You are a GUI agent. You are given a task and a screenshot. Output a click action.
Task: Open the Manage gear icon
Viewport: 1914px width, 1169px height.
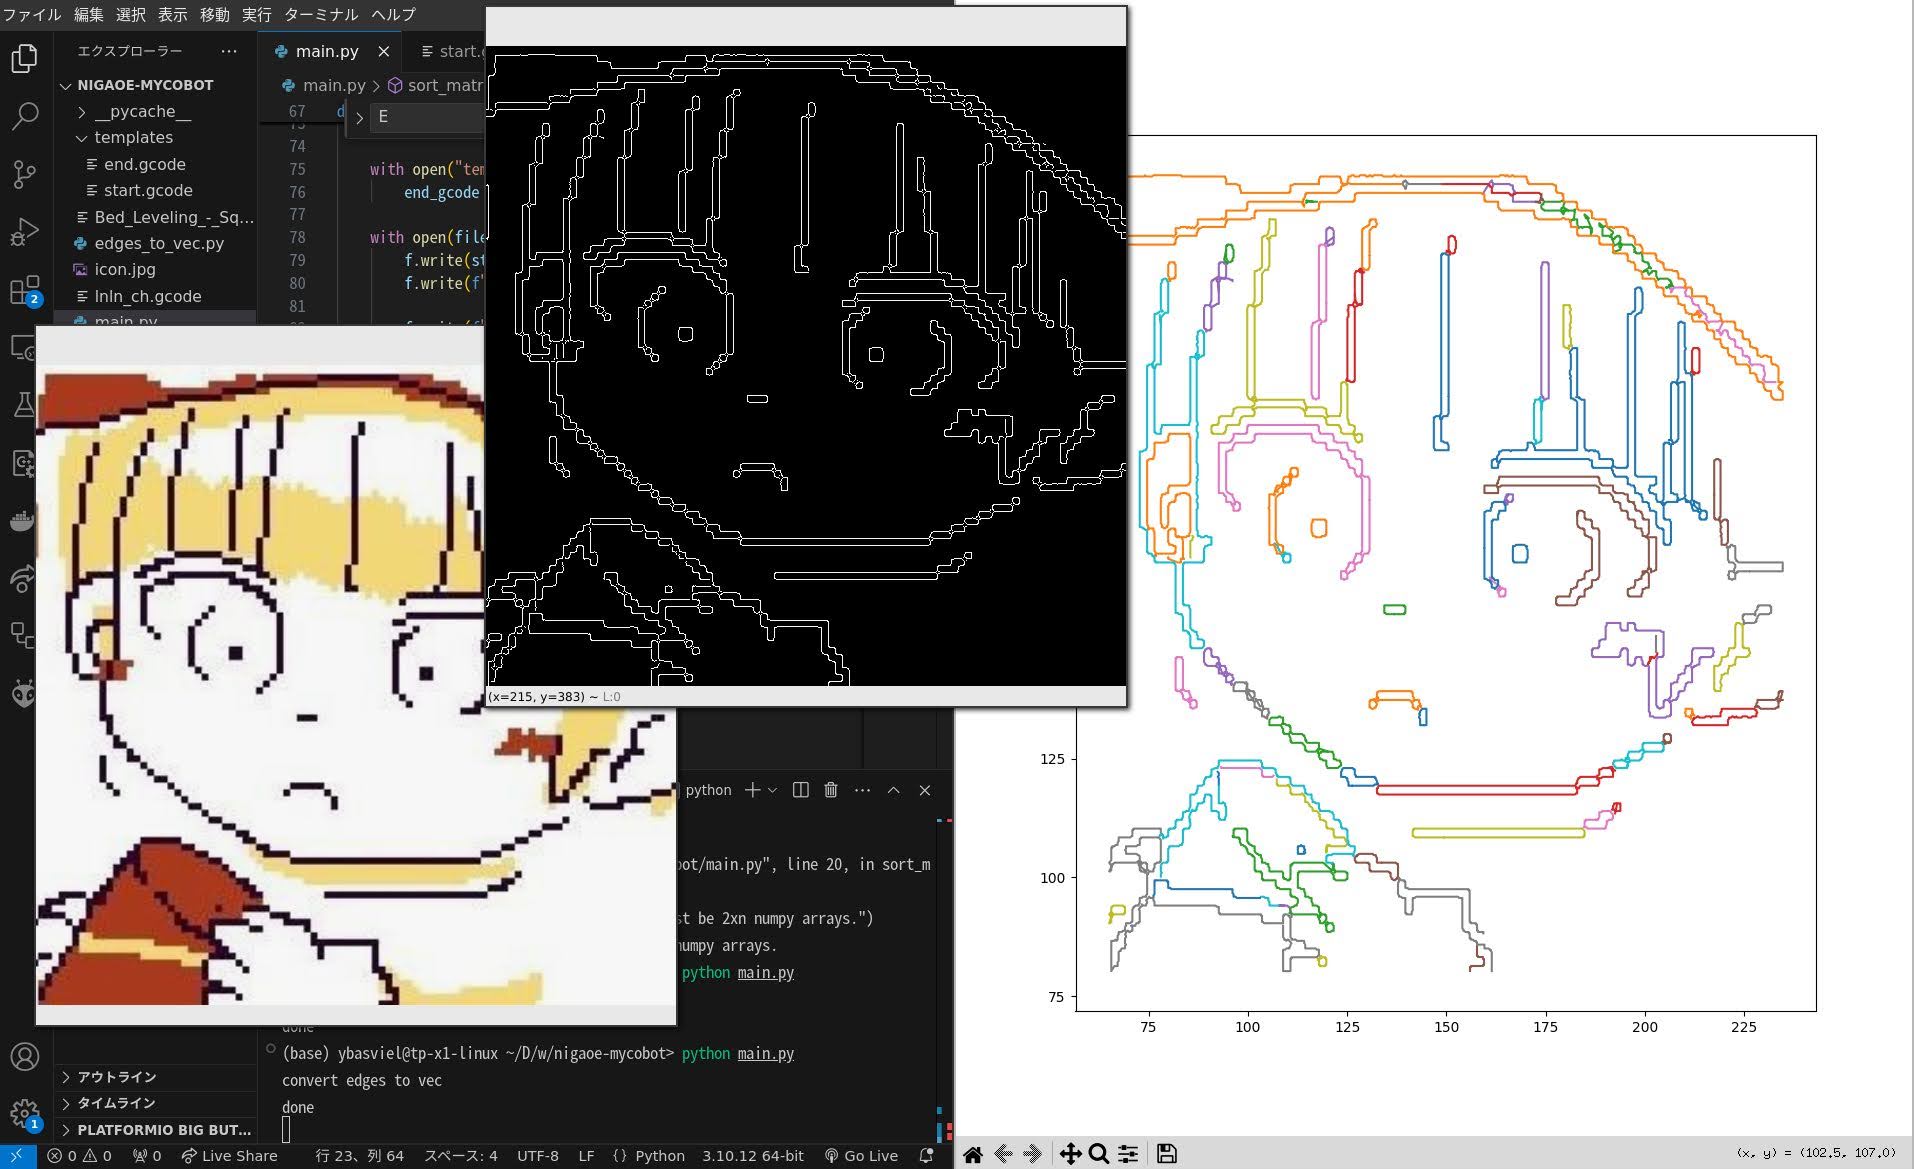[24, 1114]
